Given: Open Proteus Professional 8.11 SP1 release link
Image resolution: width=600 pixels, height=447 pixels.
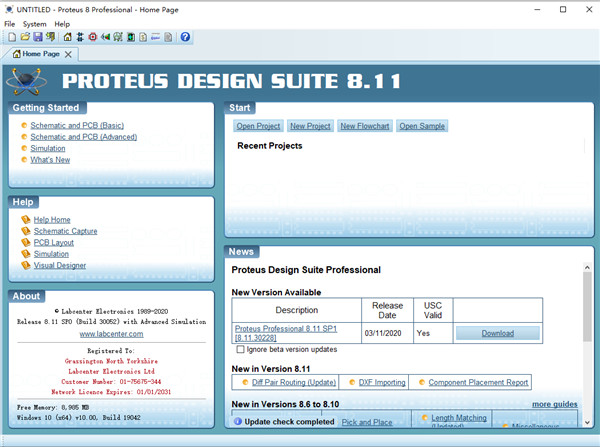Looking at the screenshot, I should click(286, 333).
